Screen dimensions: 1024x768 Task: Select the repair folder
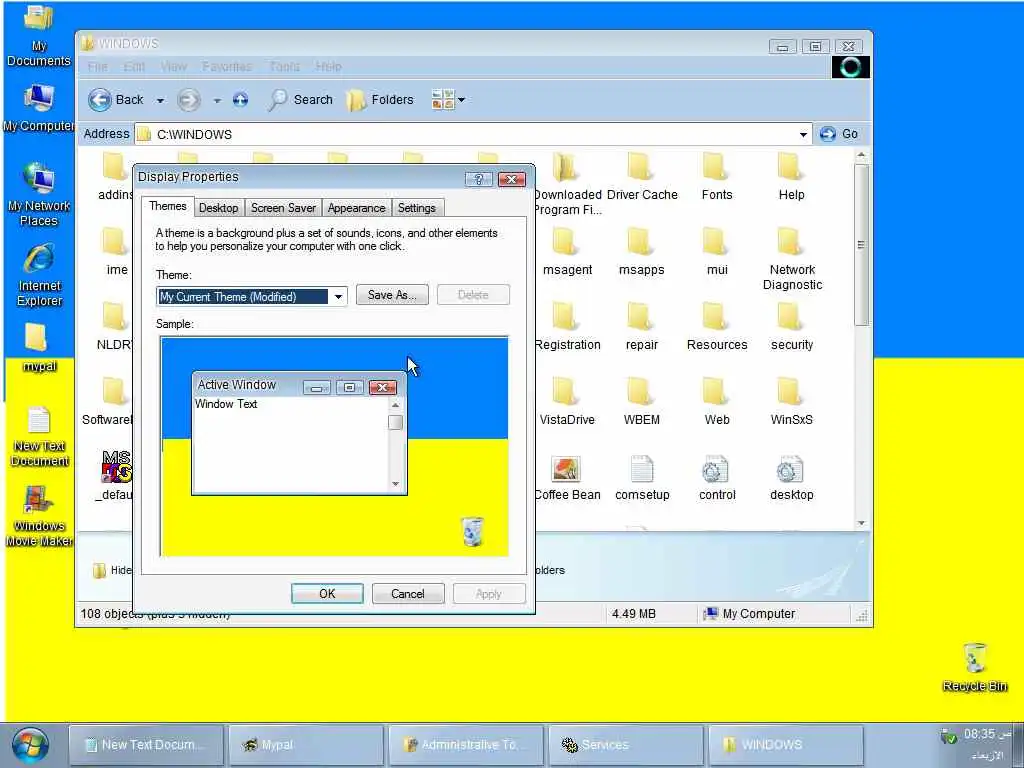coord(641,327)
